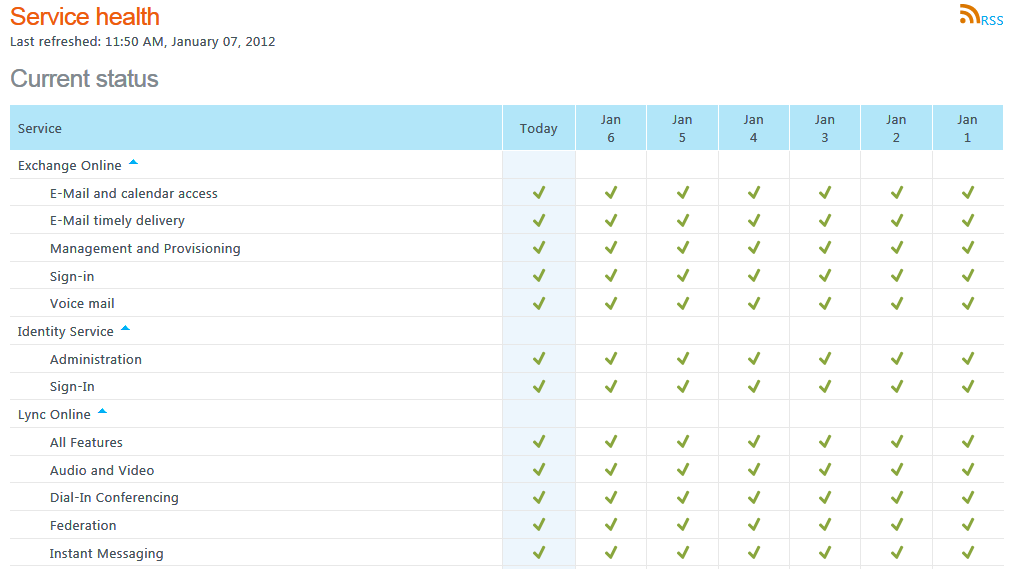Click Jan 5 checkmark for All Features
Screen dimensions: 1022x569
682,442
